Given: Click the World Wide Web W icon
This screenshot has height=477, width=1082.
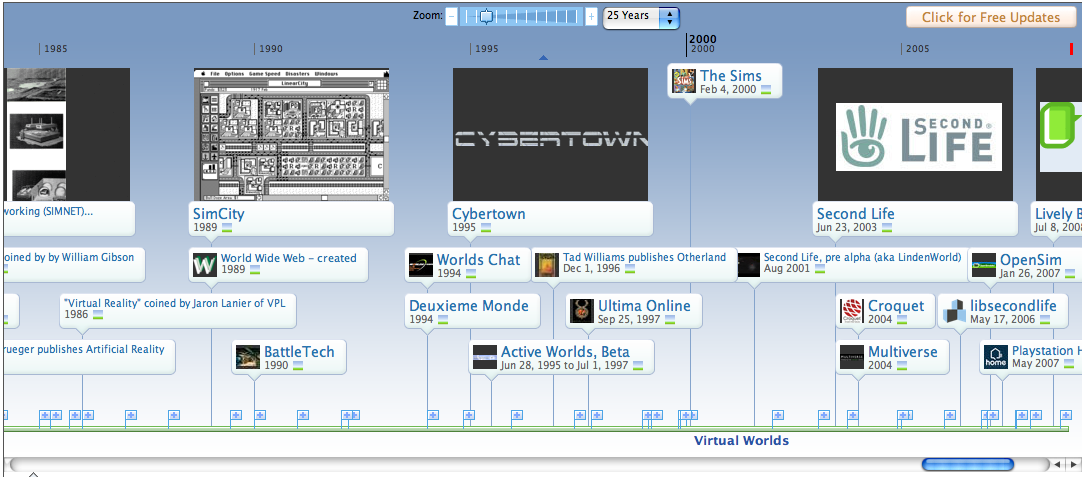Looking at the screenshot, I should pos(205,264).
